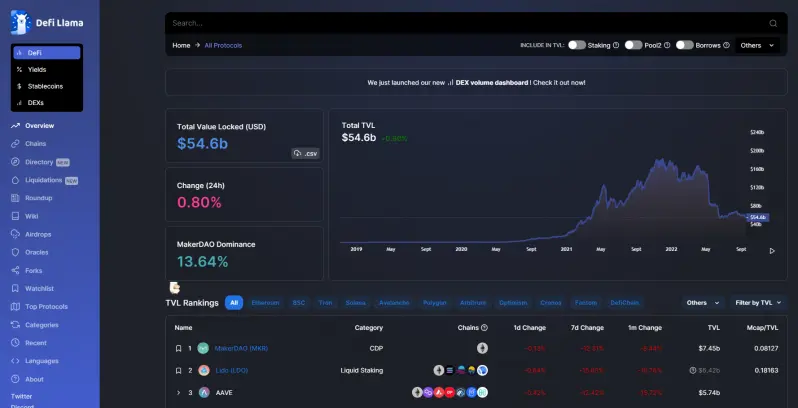
Task: Click the Oracles shield icon
Action: (15, 252)
